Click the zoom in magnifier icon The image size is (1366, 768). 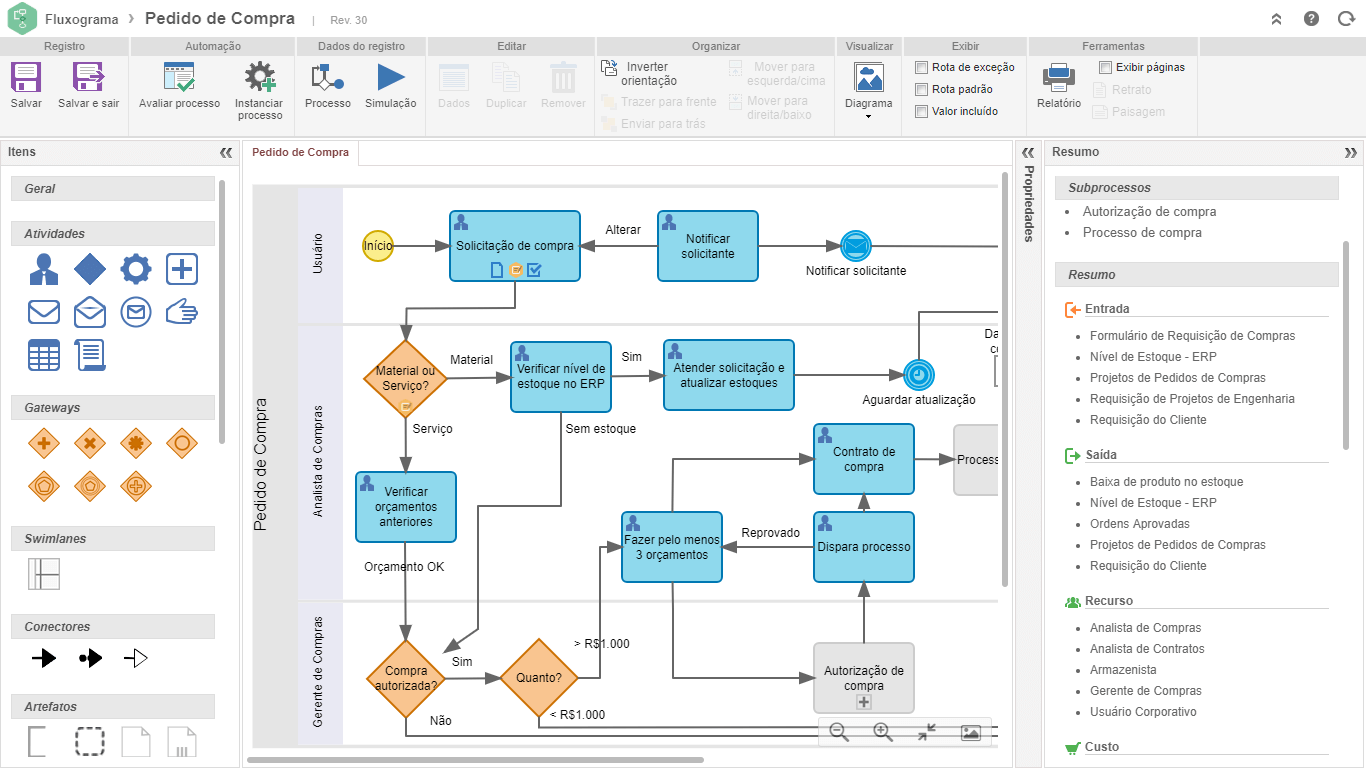(x=883, y=732)
